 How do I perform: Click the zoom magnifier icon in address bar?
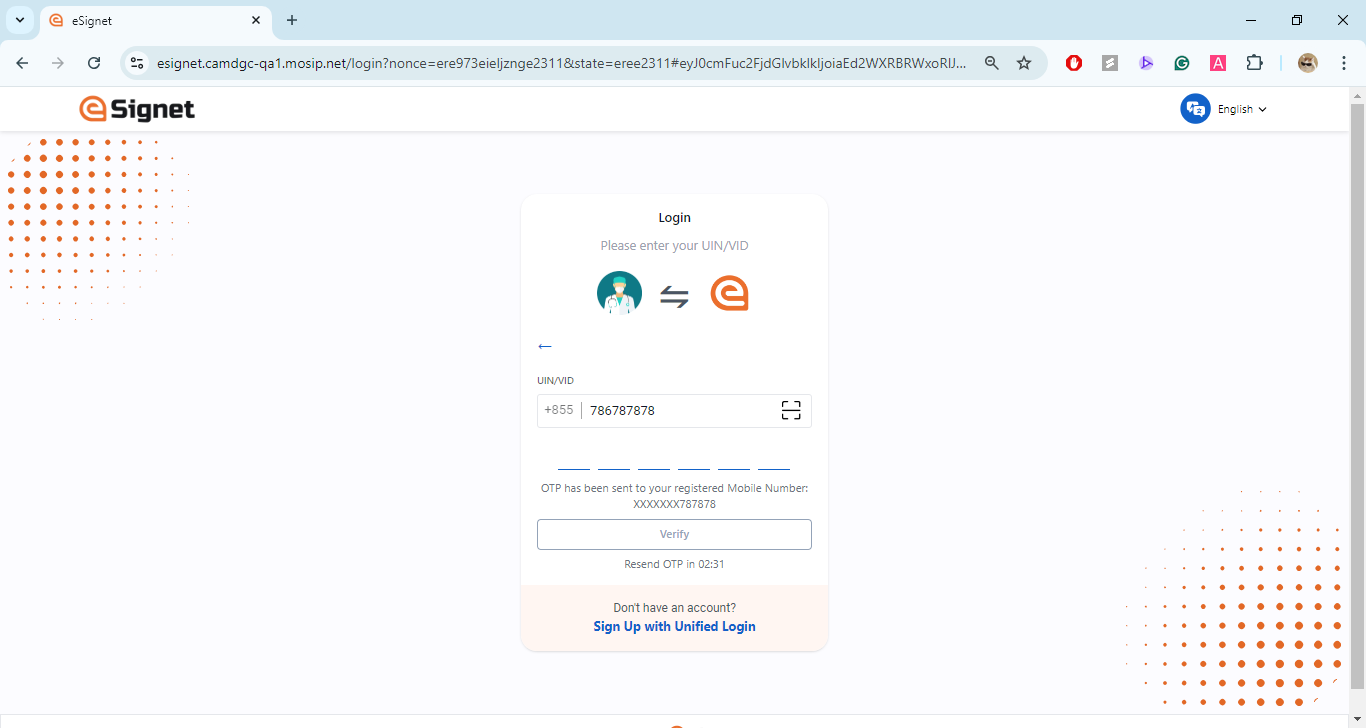[992, 63]
